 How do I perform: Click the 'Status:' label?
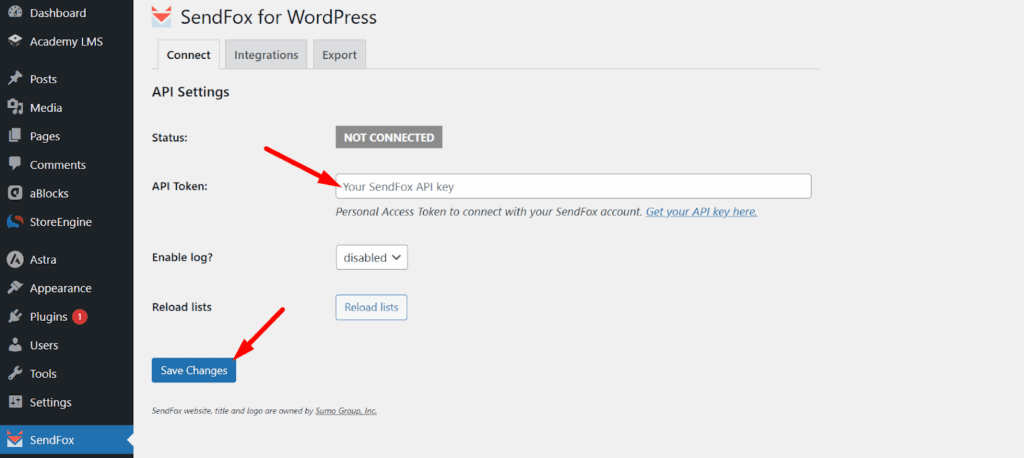pyautogui.click(x=170, y=138)
